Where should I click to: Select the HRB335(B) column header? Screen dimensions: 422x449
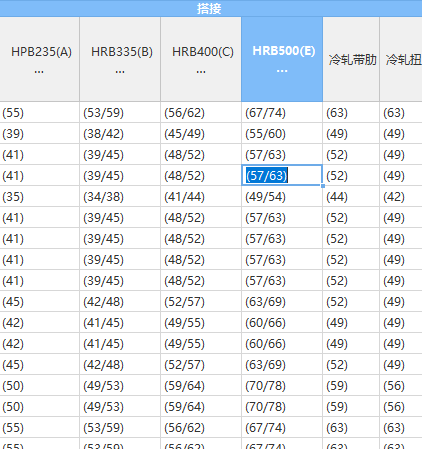(x=120, y=59)
